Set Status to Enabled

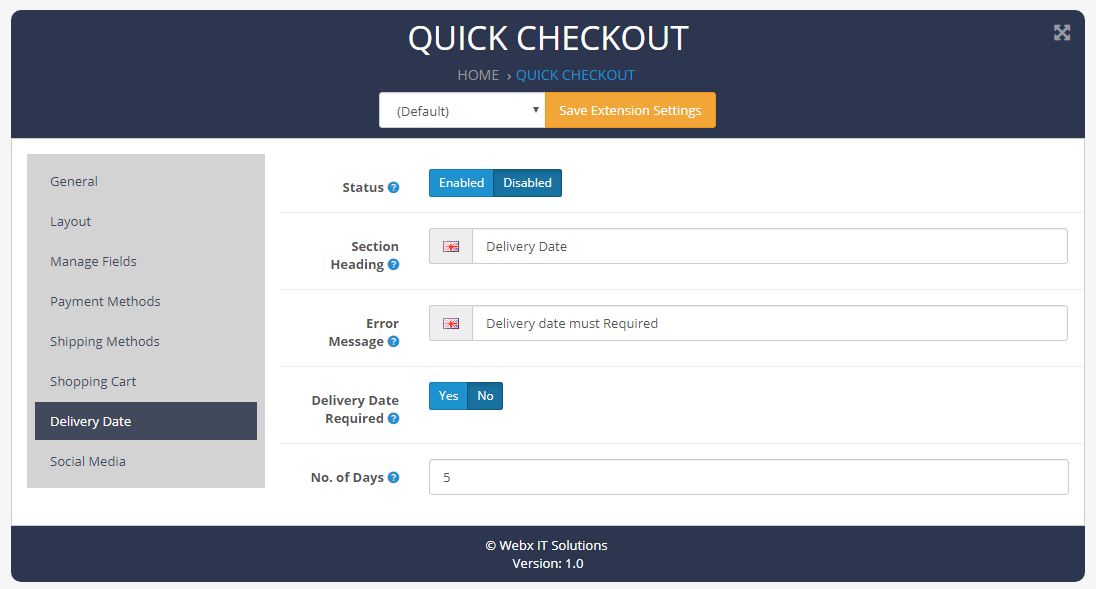(461, 182)
